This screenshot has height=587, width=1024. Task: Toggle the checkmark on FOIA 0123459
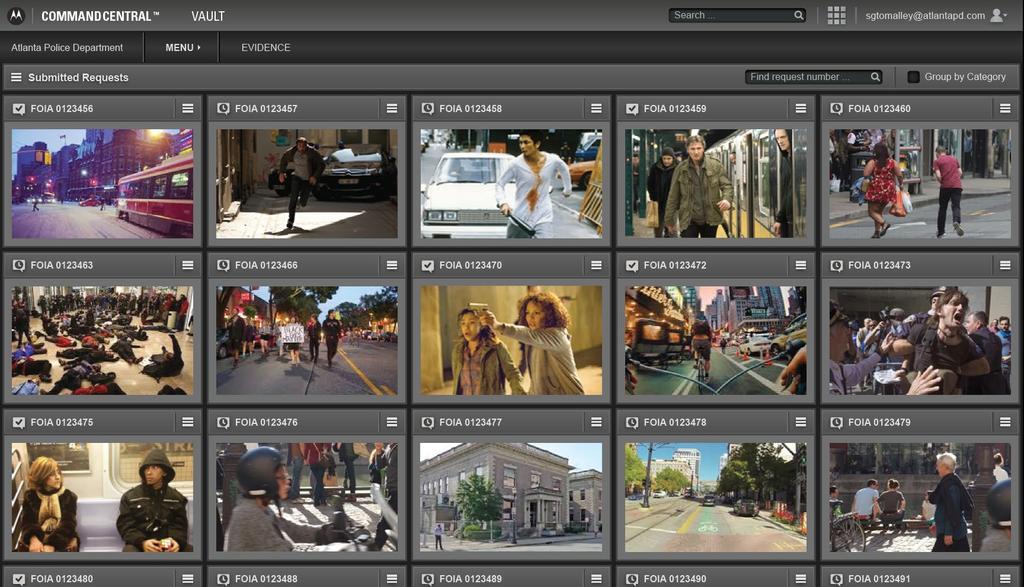pos(632,108)
